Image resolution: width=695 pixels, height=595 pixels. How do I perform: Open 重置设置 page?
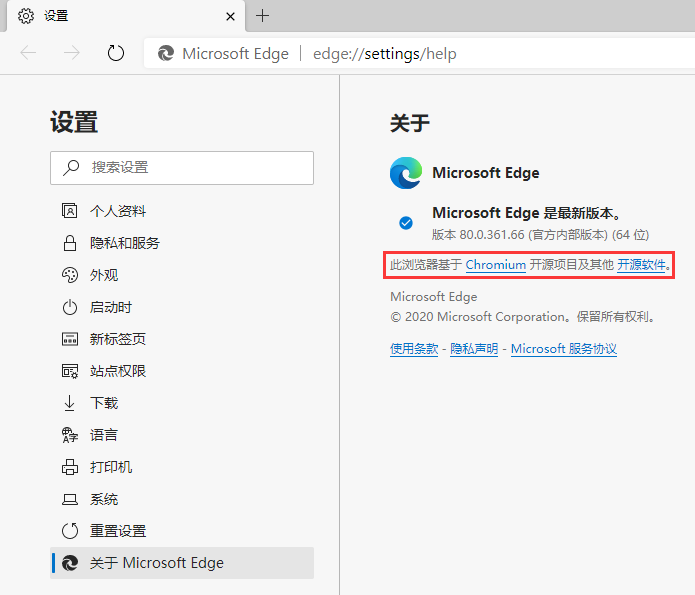(182, 531)
